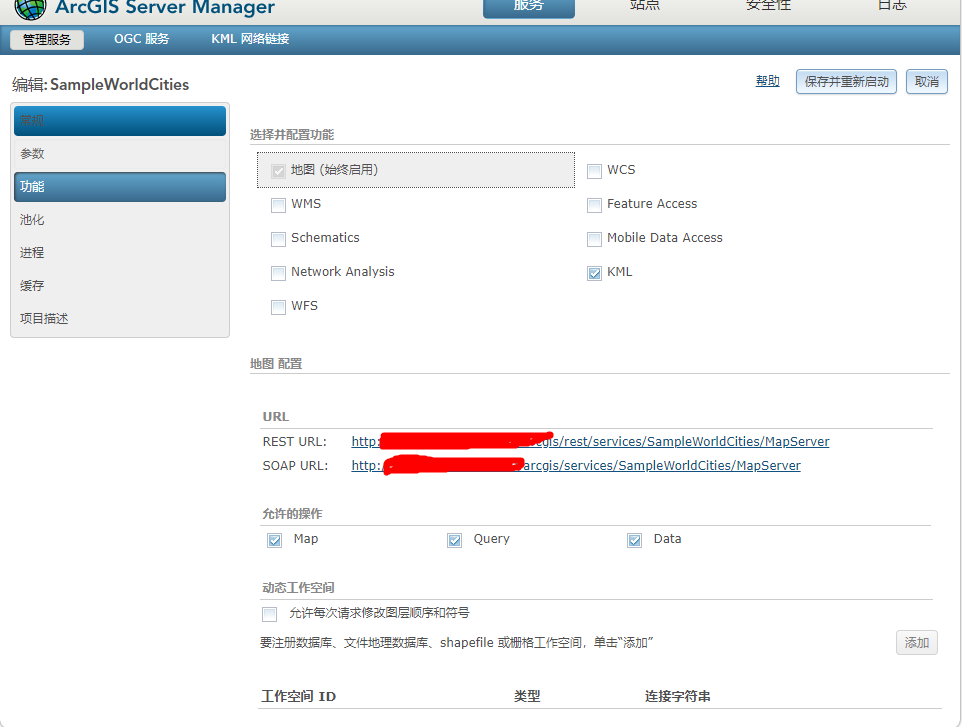The width and height of the screenshot is (962, 727).
Task: Click the 选择并配置功能 section heading
Action: [x=292, y=134]
